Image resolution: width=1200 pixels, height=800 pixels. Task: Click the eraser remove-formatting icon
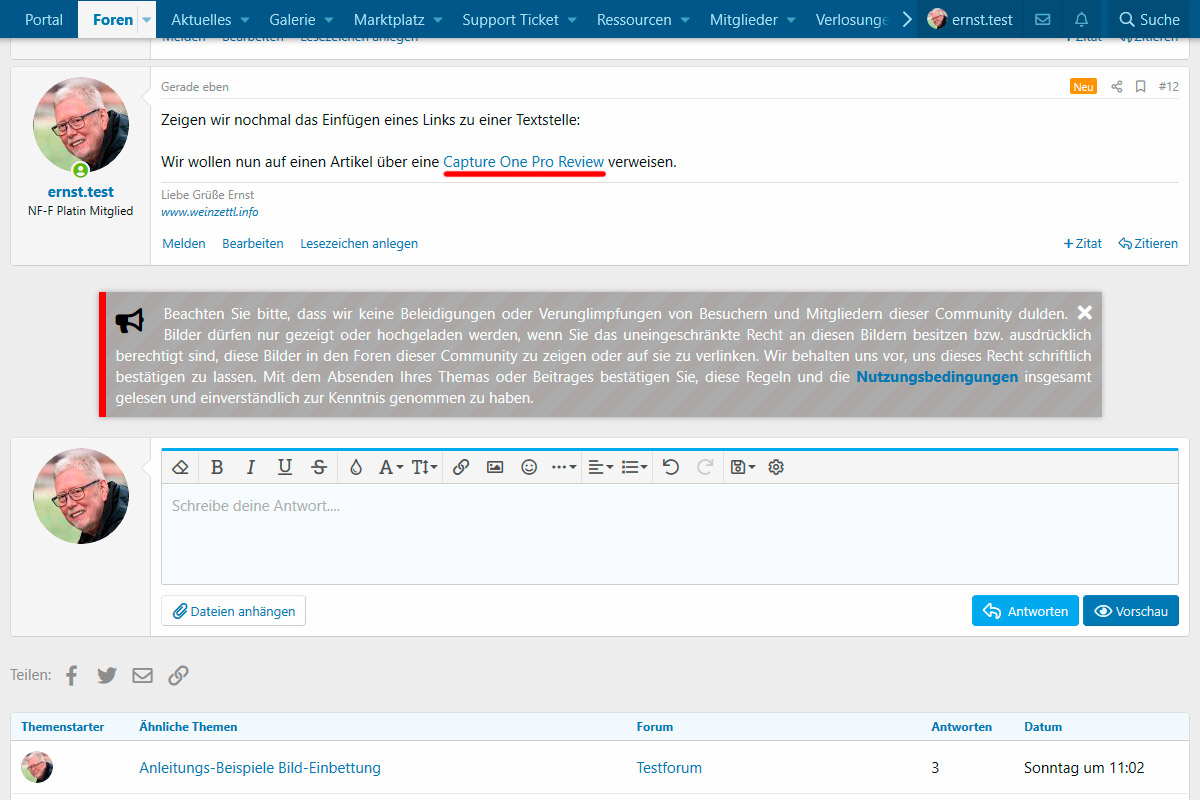point(180,467)
